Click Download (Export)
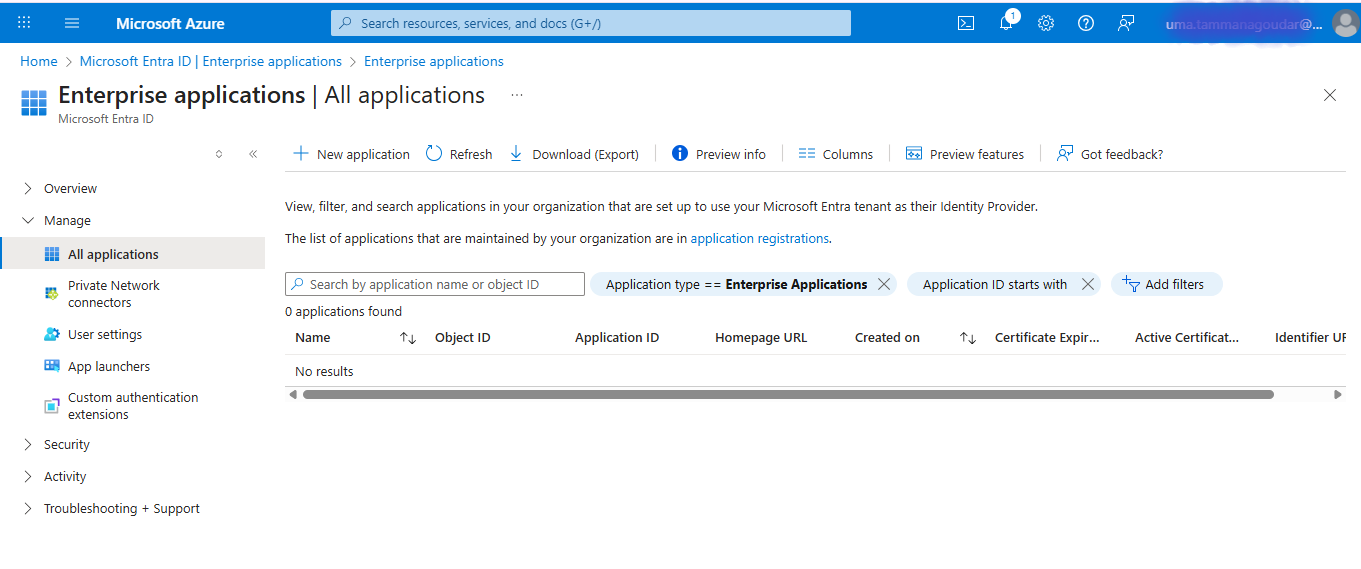The image size is (1361, 569). [x=574, y=154]
